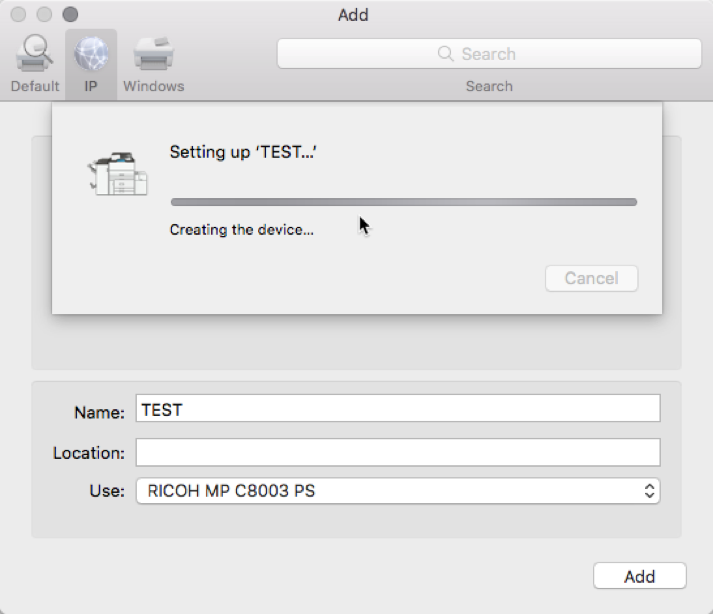714x614 pixels.
Task: Click the Search field in the toolbar
Action: [489, 54]
